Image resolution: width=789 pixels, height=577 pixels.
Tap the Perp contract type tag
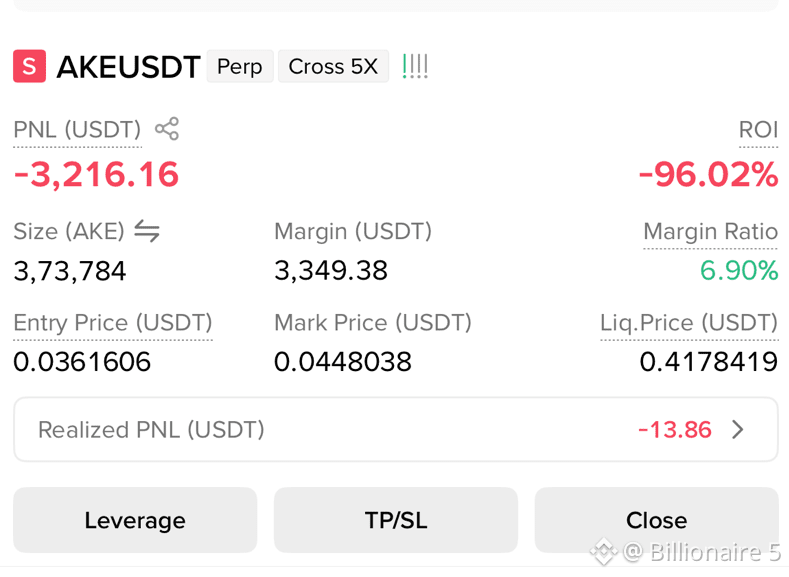click(240, 66)
